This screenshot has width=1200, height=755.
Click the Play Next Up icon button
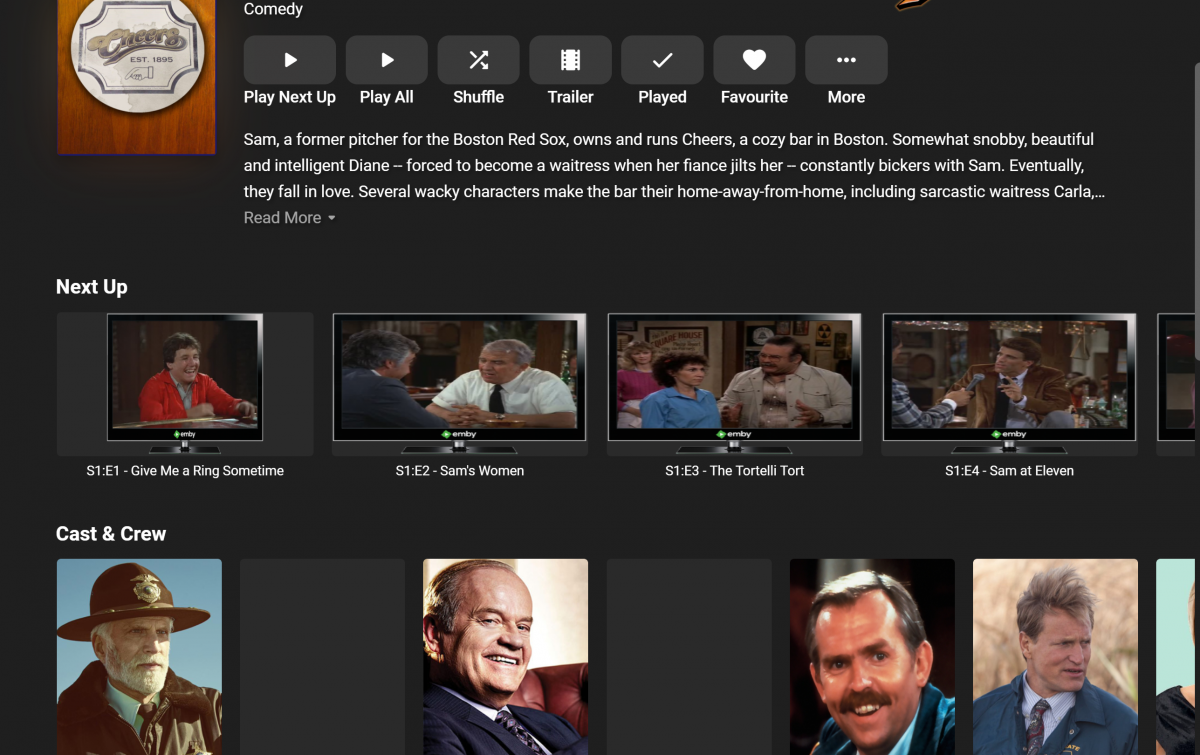pyautogui.click(x=290, y=60)
